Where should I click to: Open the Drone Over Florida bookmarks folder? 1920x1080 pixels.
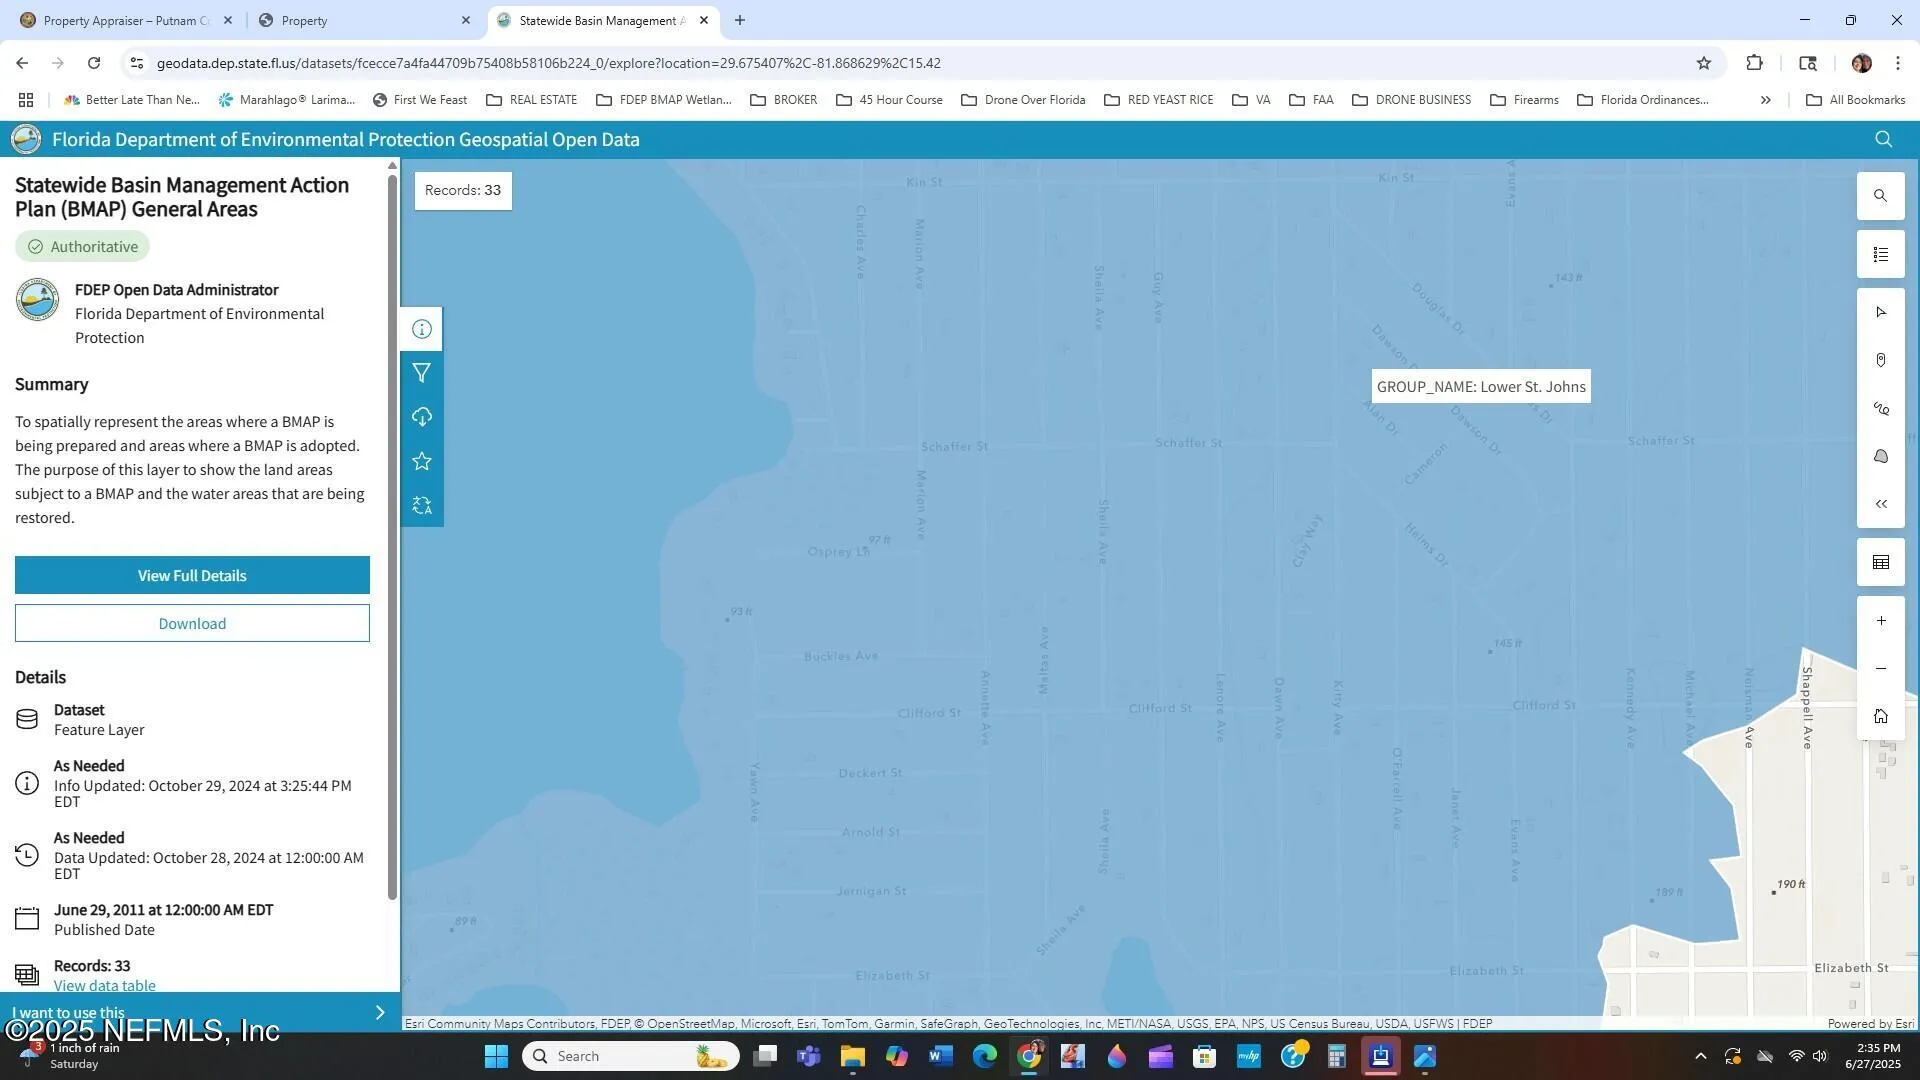point(1023,100)
